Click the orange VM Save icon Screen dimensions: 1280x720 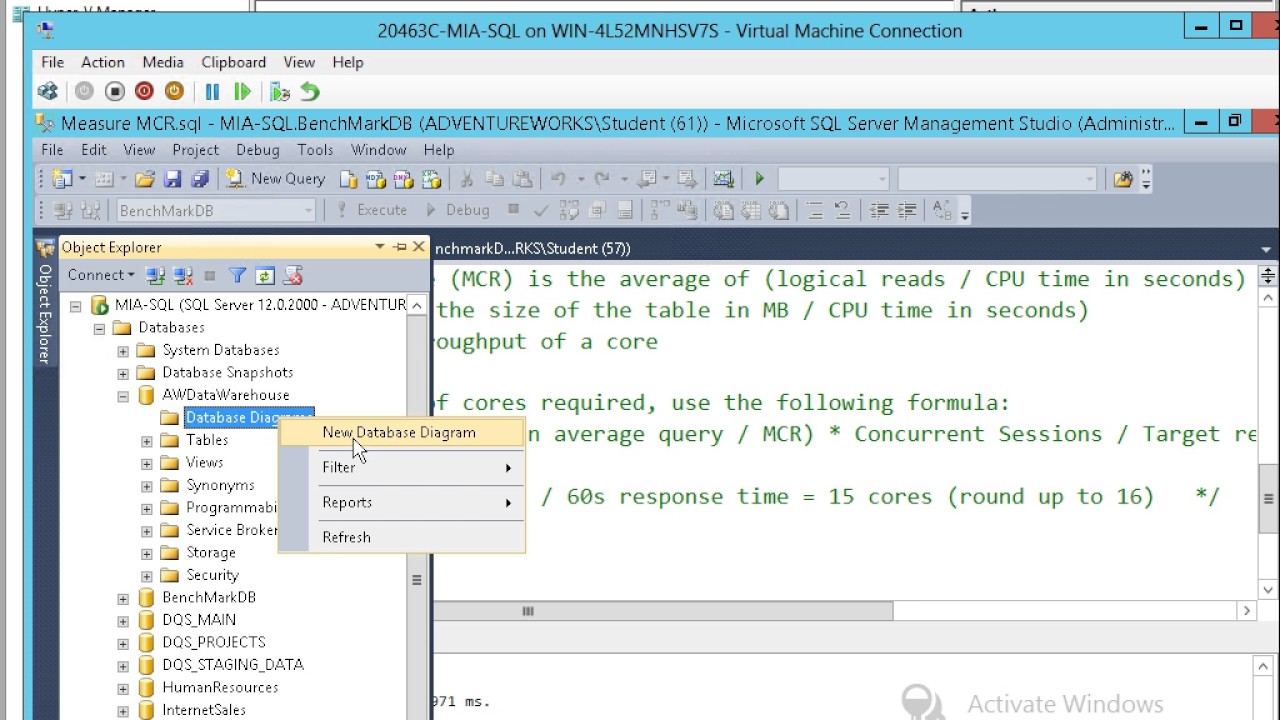pos(174,91)
